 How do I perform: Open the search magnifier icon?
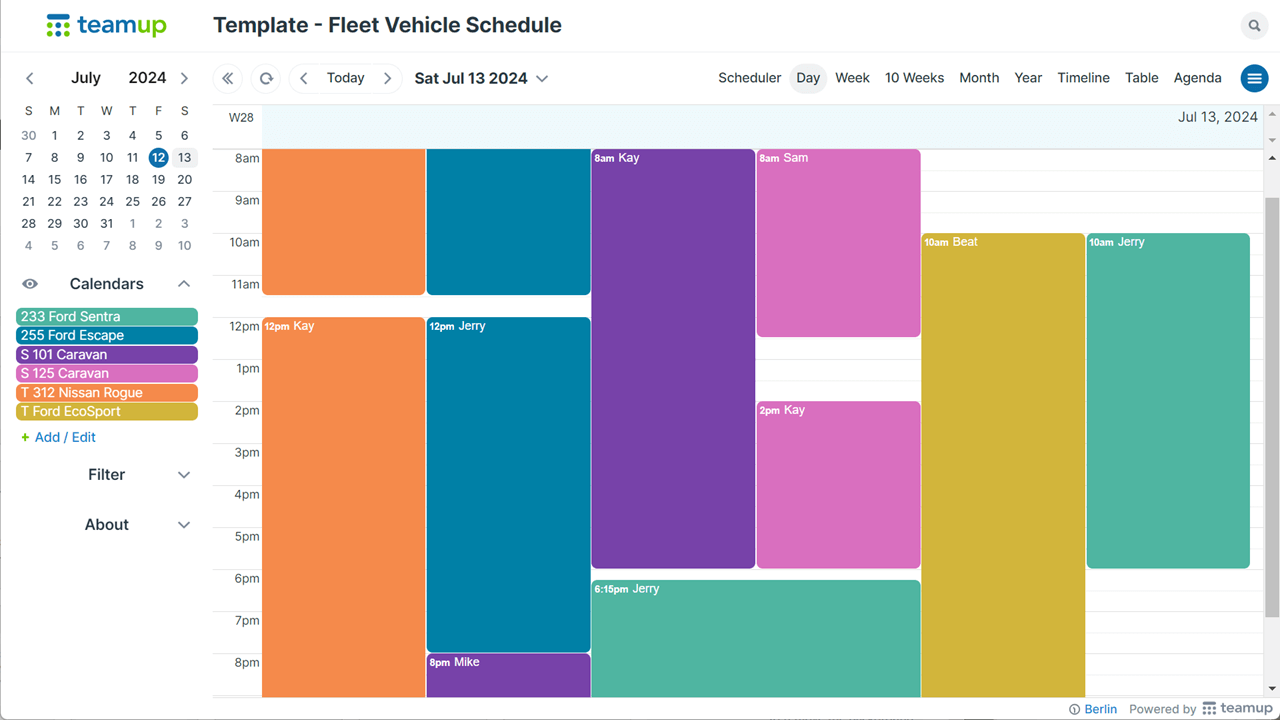click(1254, 26)
